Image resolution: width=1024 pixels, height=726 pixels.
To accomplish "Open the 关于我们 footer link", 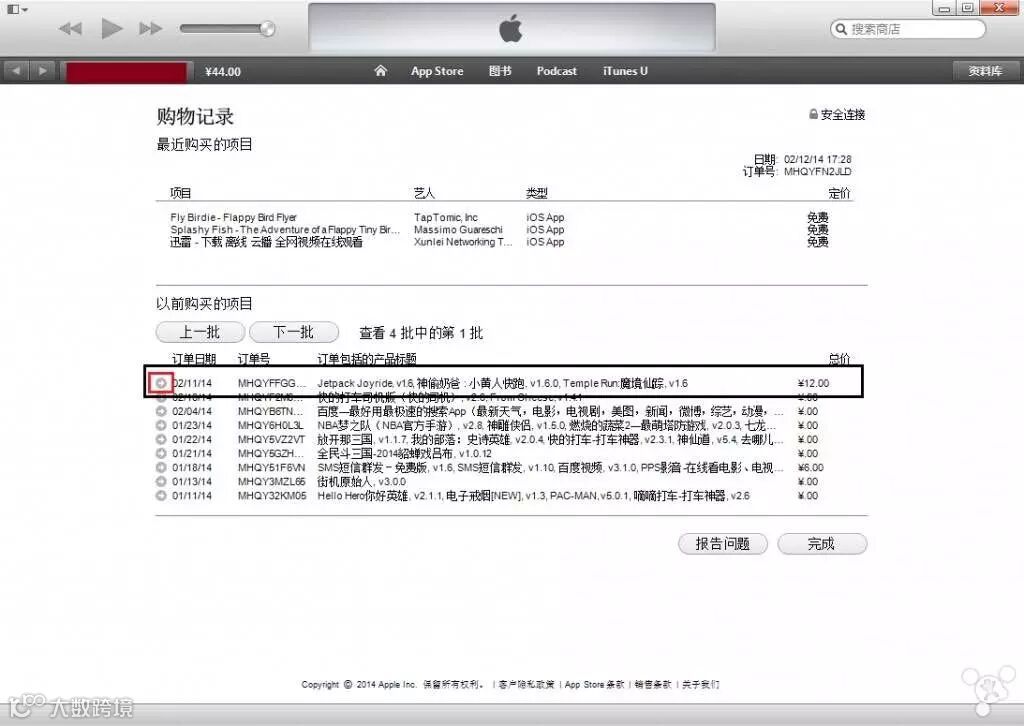I will 701,685.
